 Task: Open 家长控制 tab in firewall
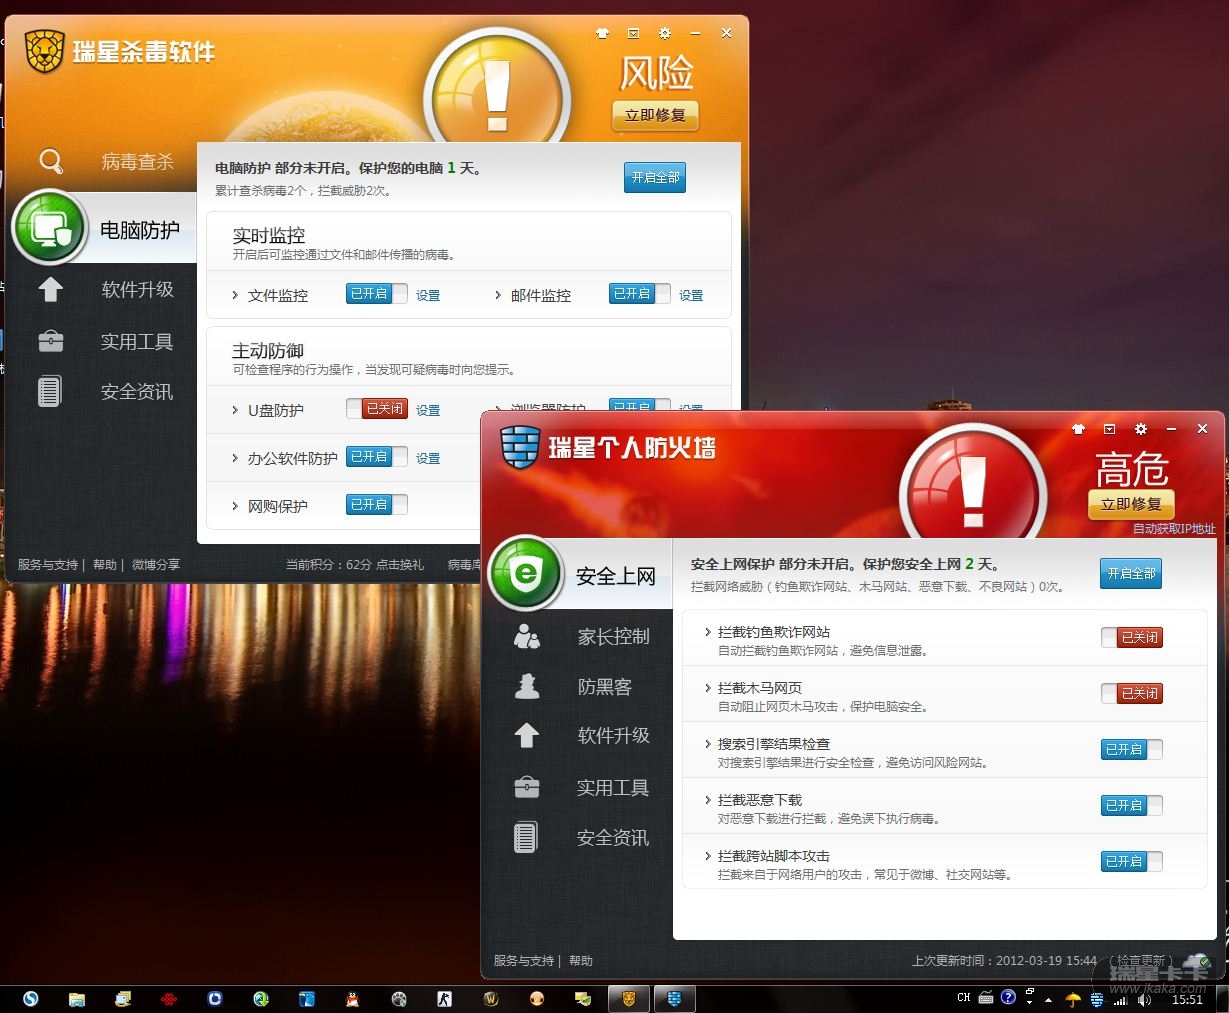click(x=613, y=637)
